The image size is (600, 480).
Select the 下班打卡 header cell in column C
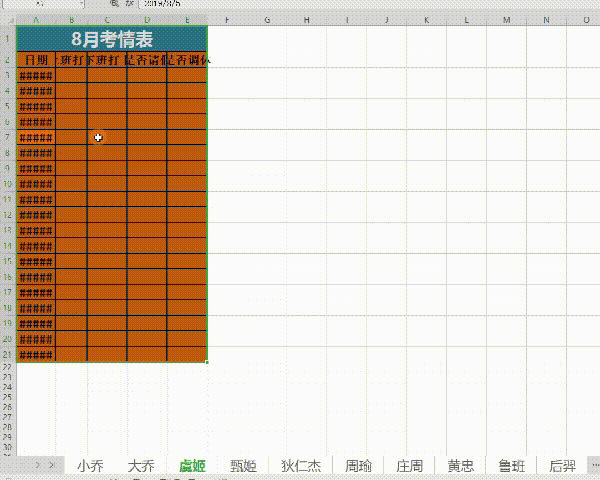[x=107, y=60]
